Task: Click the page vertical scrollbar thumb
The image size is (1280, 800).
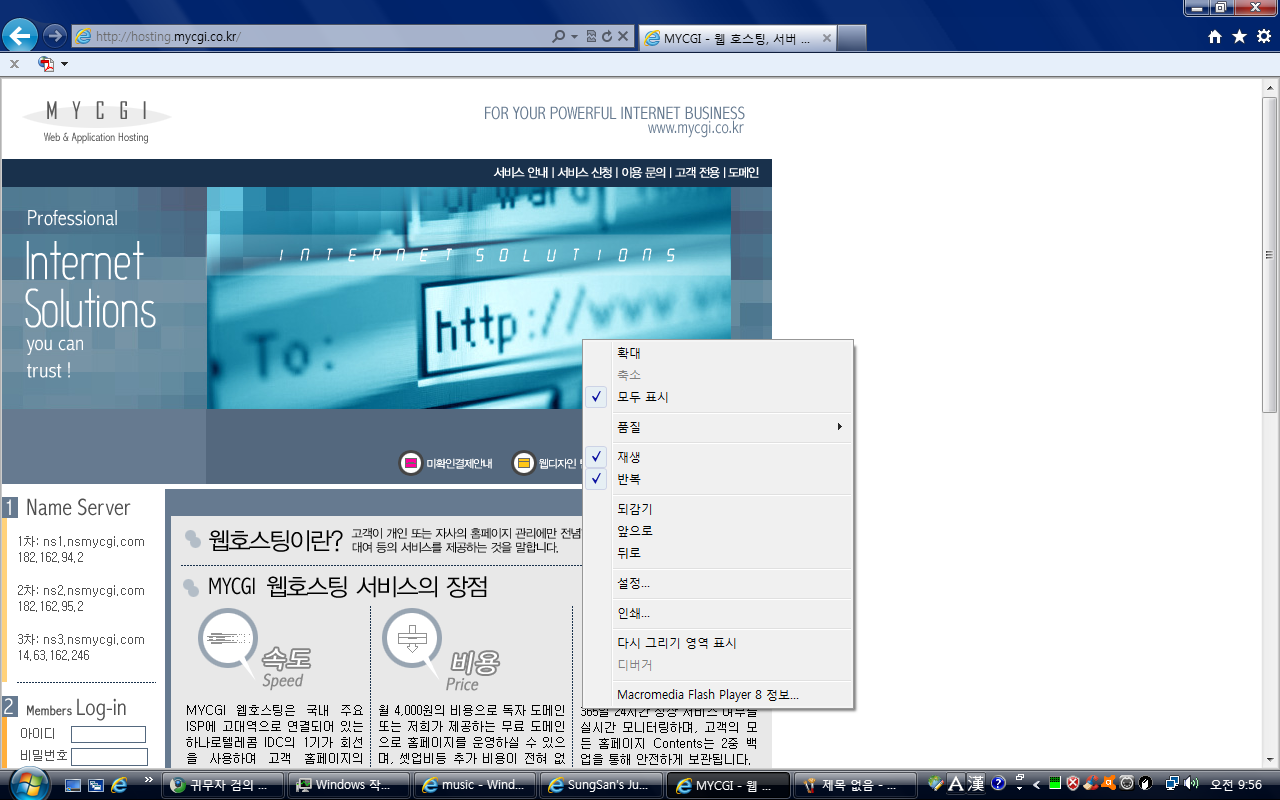Action: click(1270, 255)
